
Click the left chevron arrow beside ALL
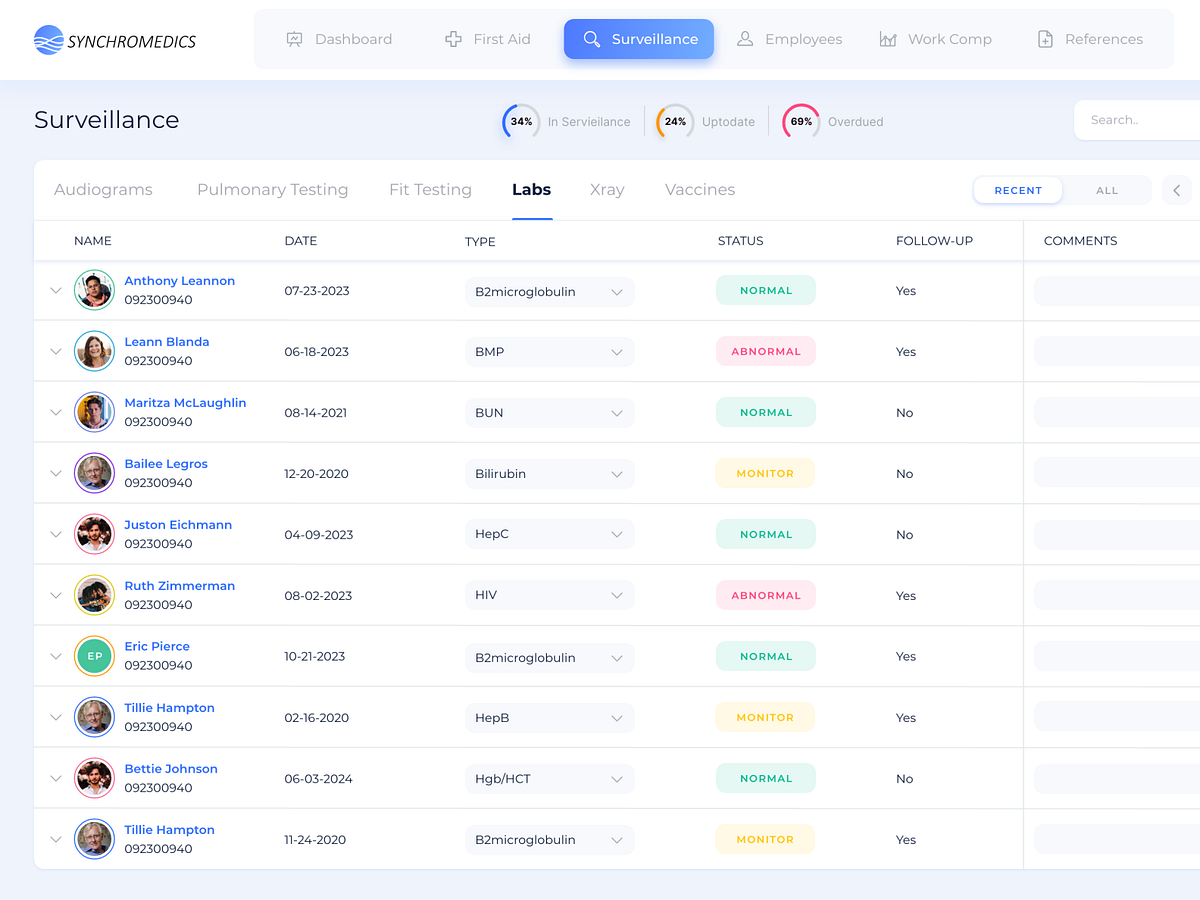click(x=1176, y=190)
